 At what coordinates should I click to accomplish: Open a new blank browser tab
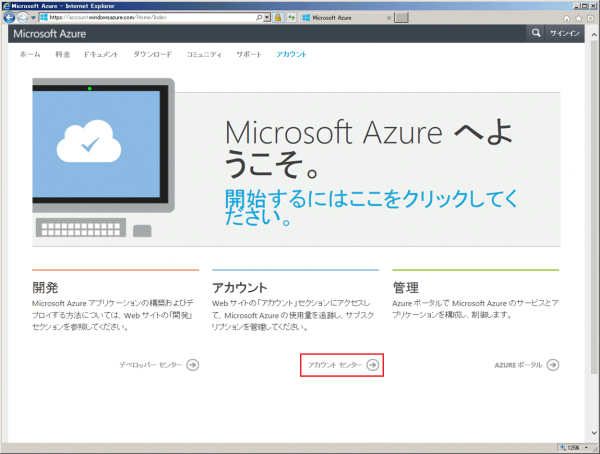click(x=401, y=18)
